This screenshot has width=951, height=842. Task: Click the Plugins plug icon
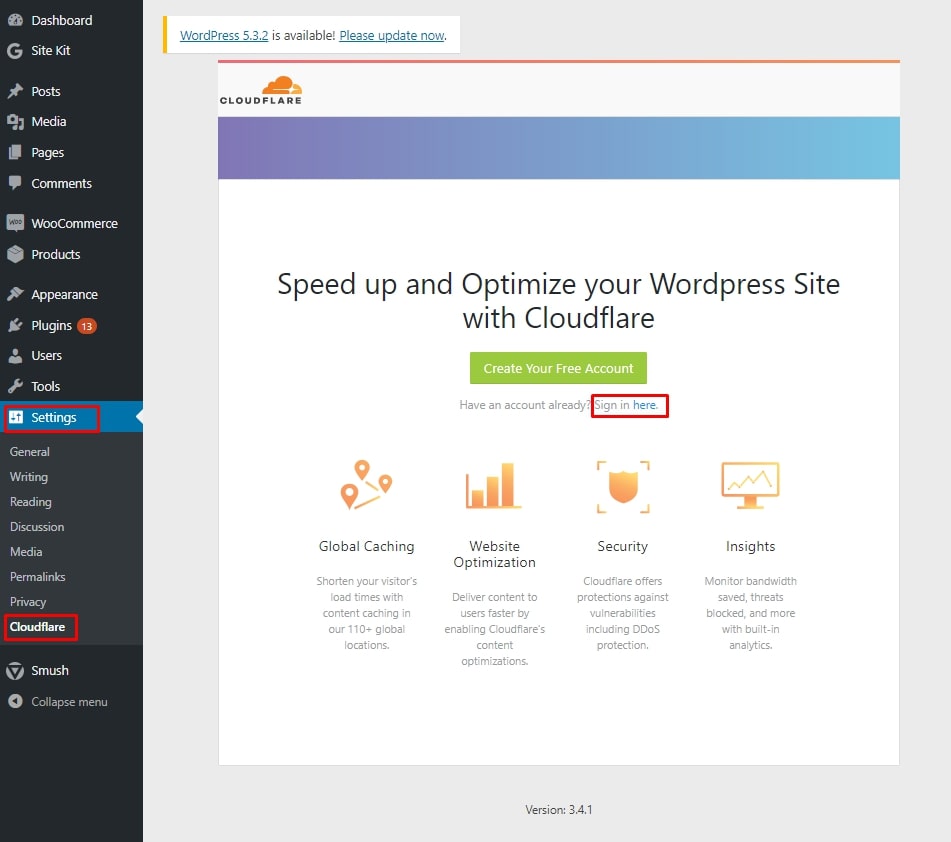[15, 325]
